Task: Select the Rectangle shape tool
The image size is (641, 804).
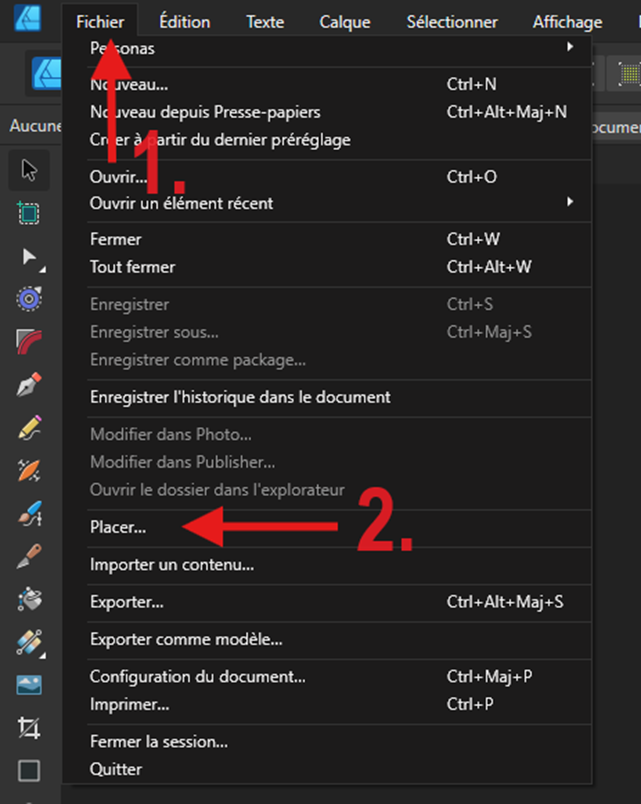Action: [29, 770]
